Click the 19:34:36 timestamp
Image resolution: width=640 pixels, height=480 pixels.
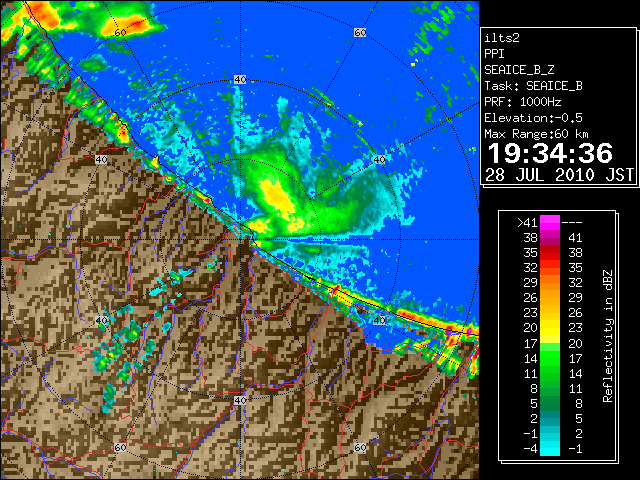click(550, 153)
